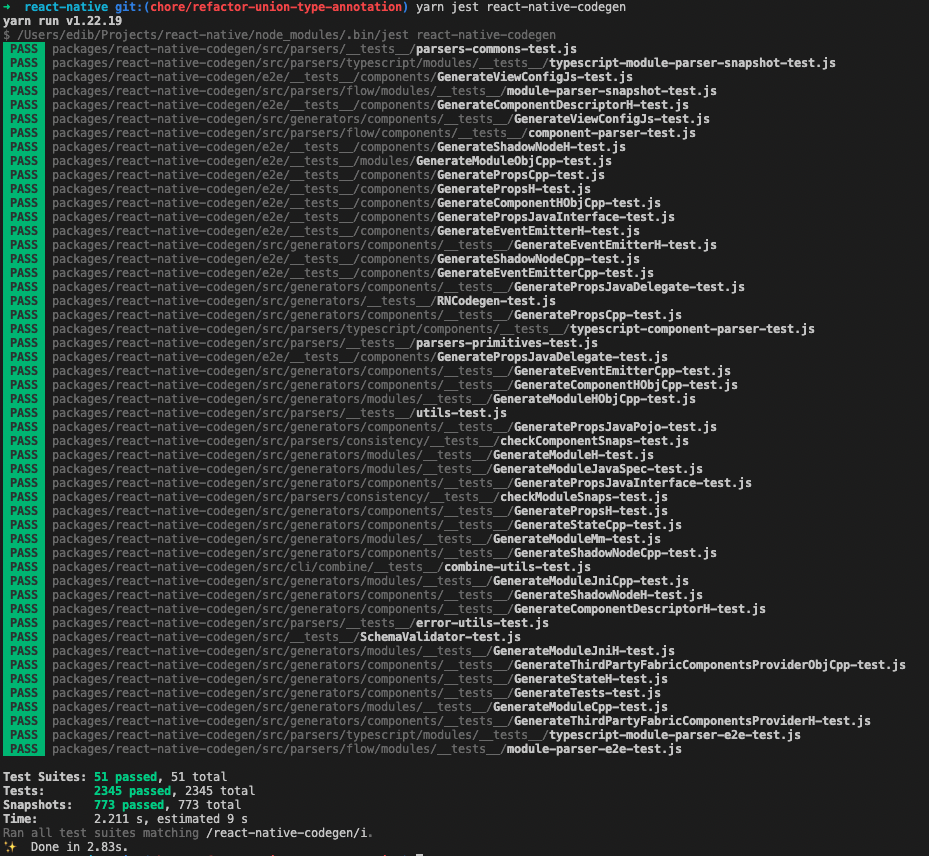Click file name error-utils-test.js
The height and width of the screenshot is (856, 929).
(482, 623)
